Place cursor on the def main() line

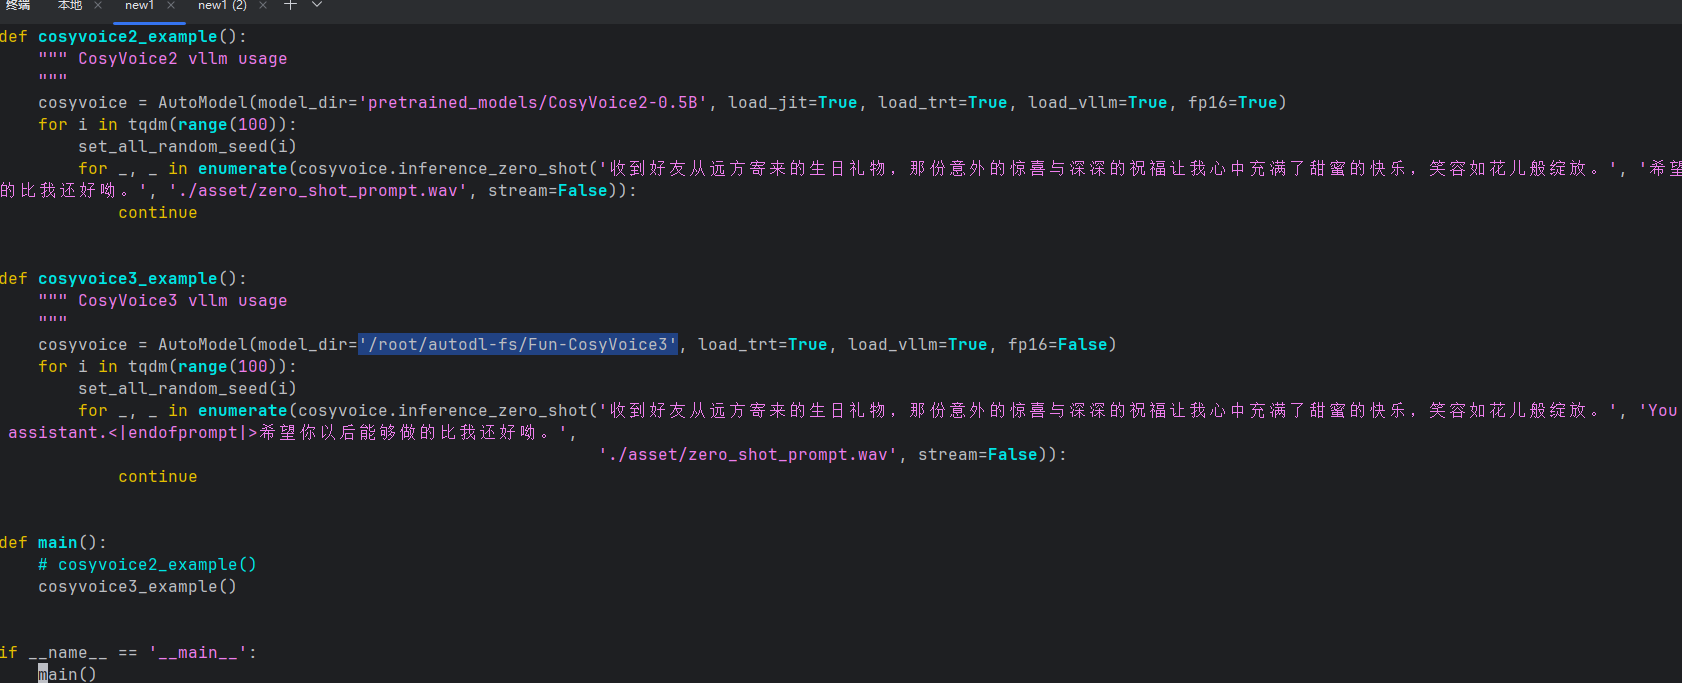point(57,543)
